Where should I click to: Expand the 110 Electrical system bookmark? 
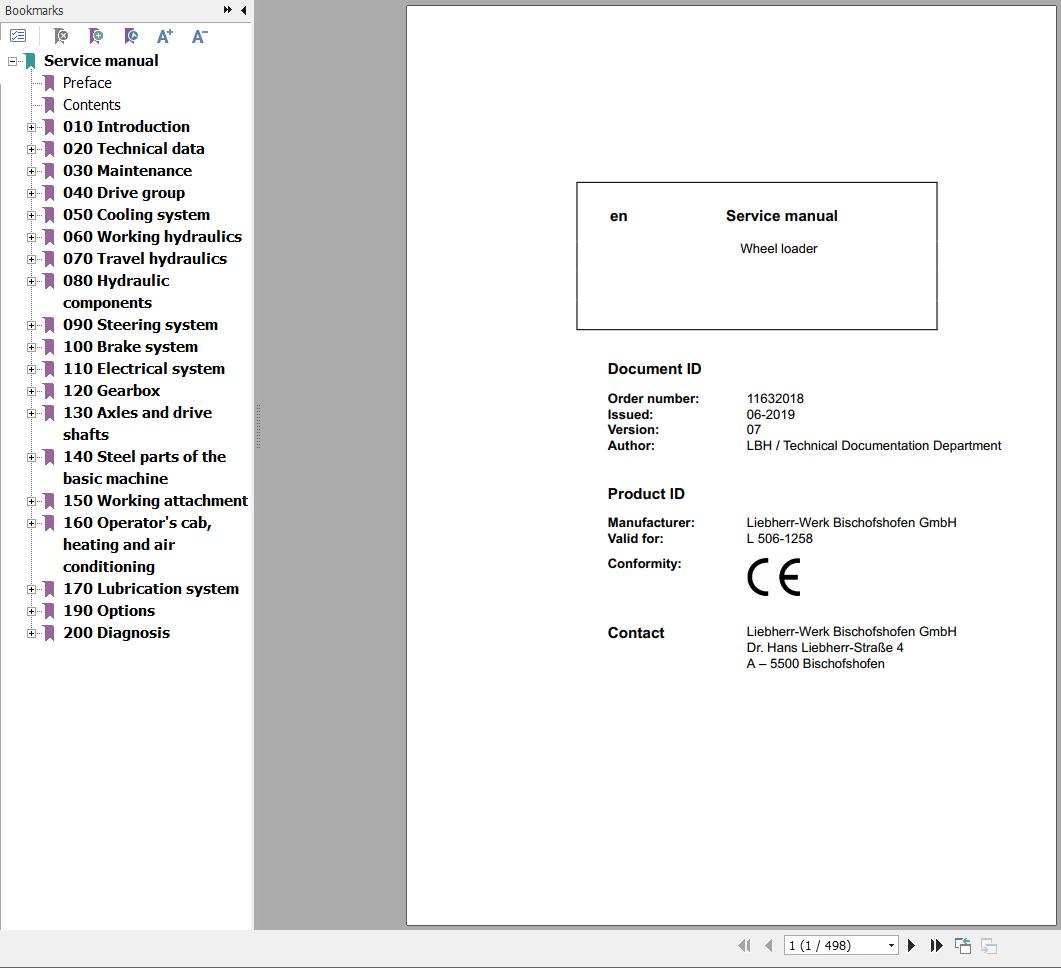point(31,369)
